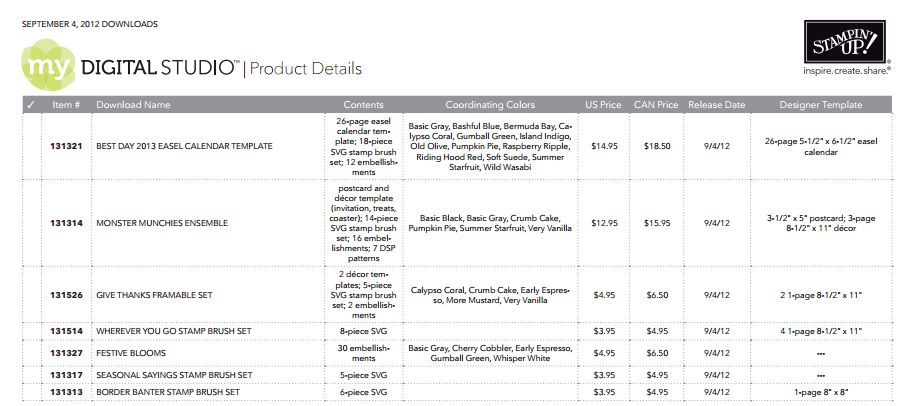Tick the checkbox cell for item 131314
Screen dimensions: 909x406
(x=31, y=222)
